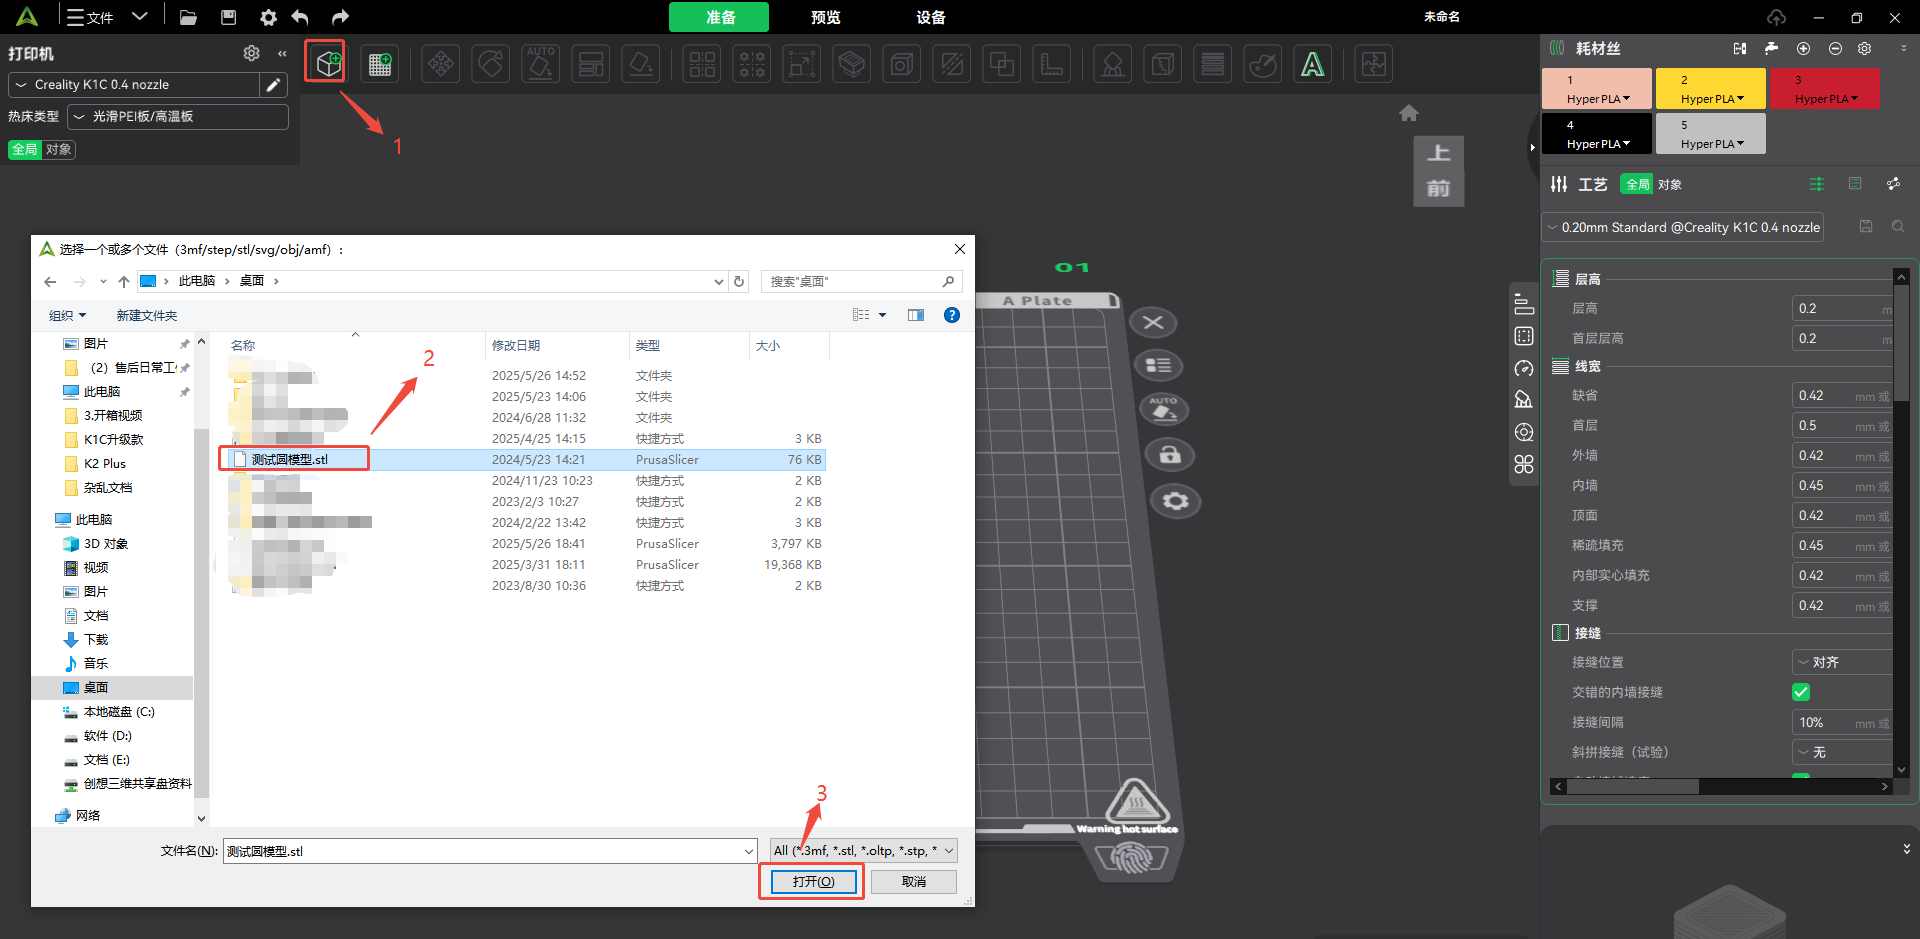Select file 测试圆模型.stl in list
The width and height of the screenshot is (1920, 939).
tap(289, 460)
